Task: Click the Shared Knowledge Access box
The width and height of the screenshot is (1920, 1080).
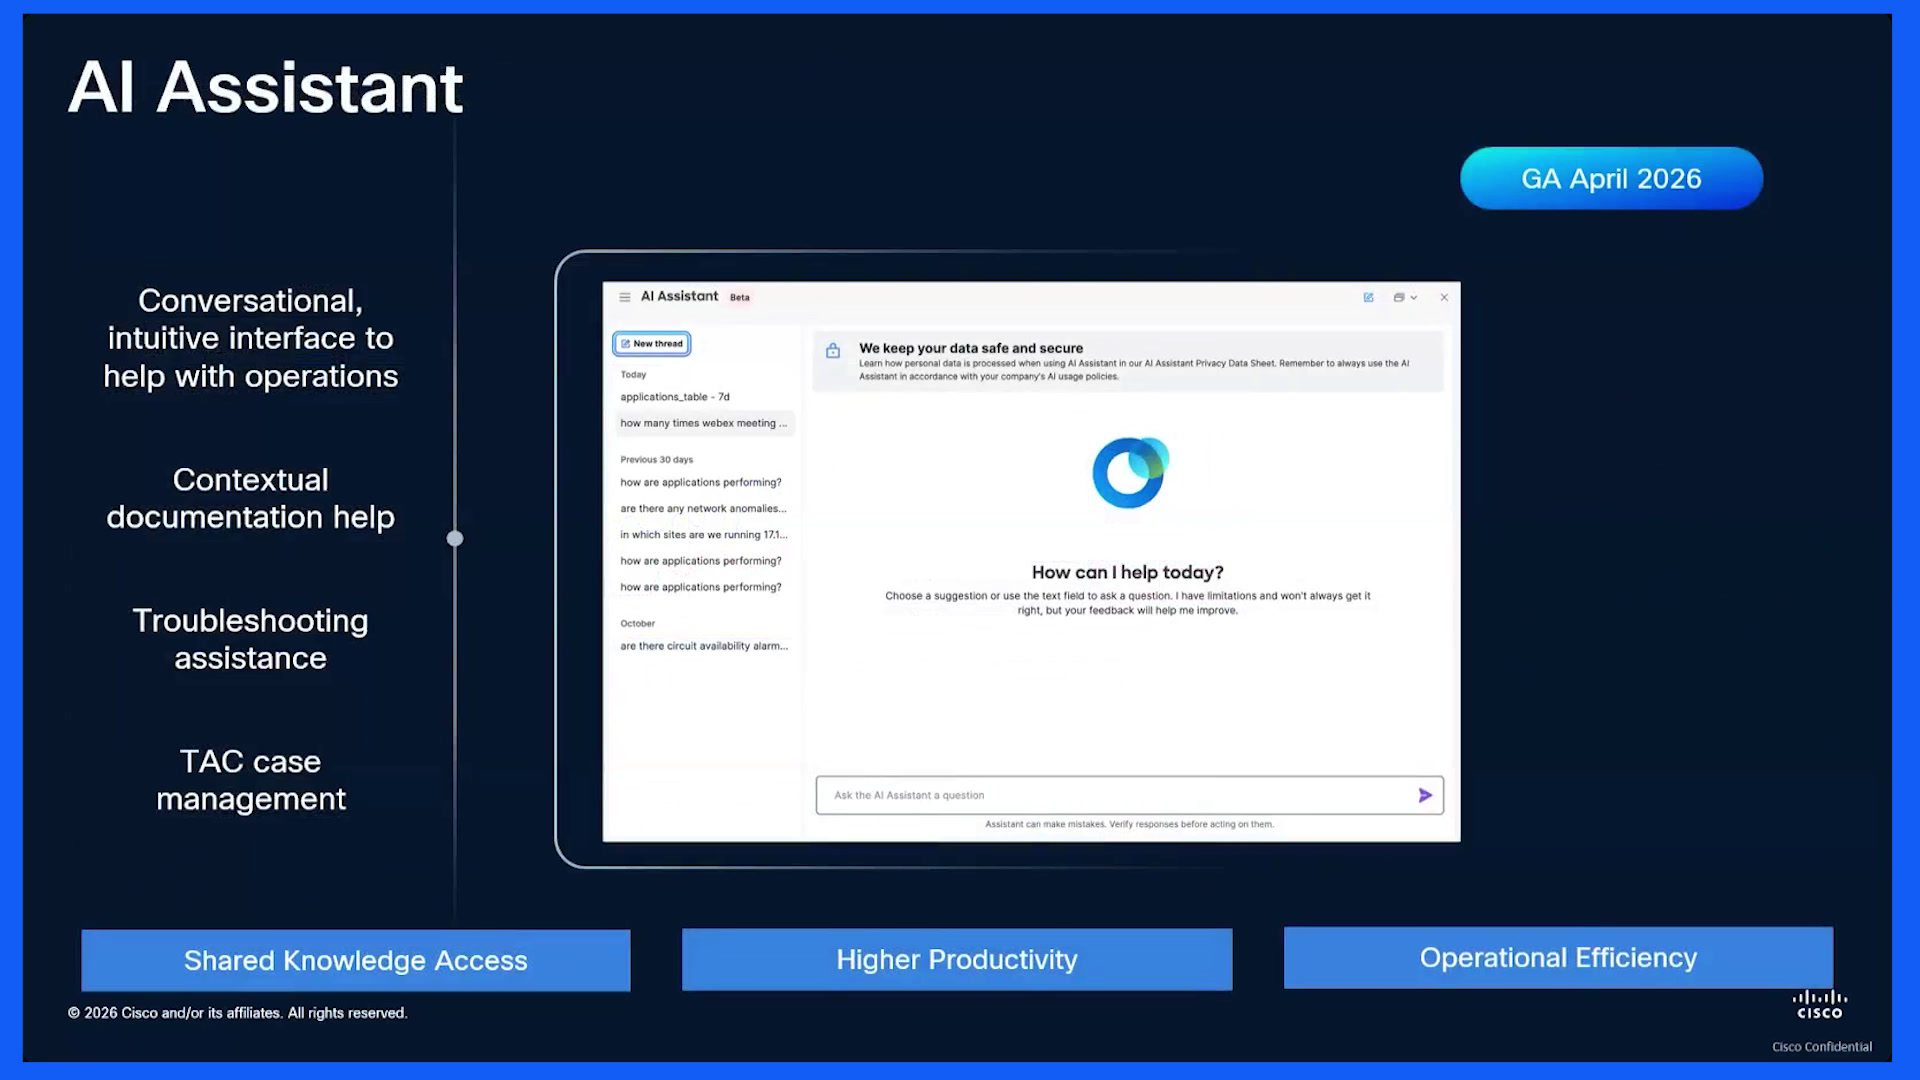Action: pyautogui.click(x=355, y=960)
